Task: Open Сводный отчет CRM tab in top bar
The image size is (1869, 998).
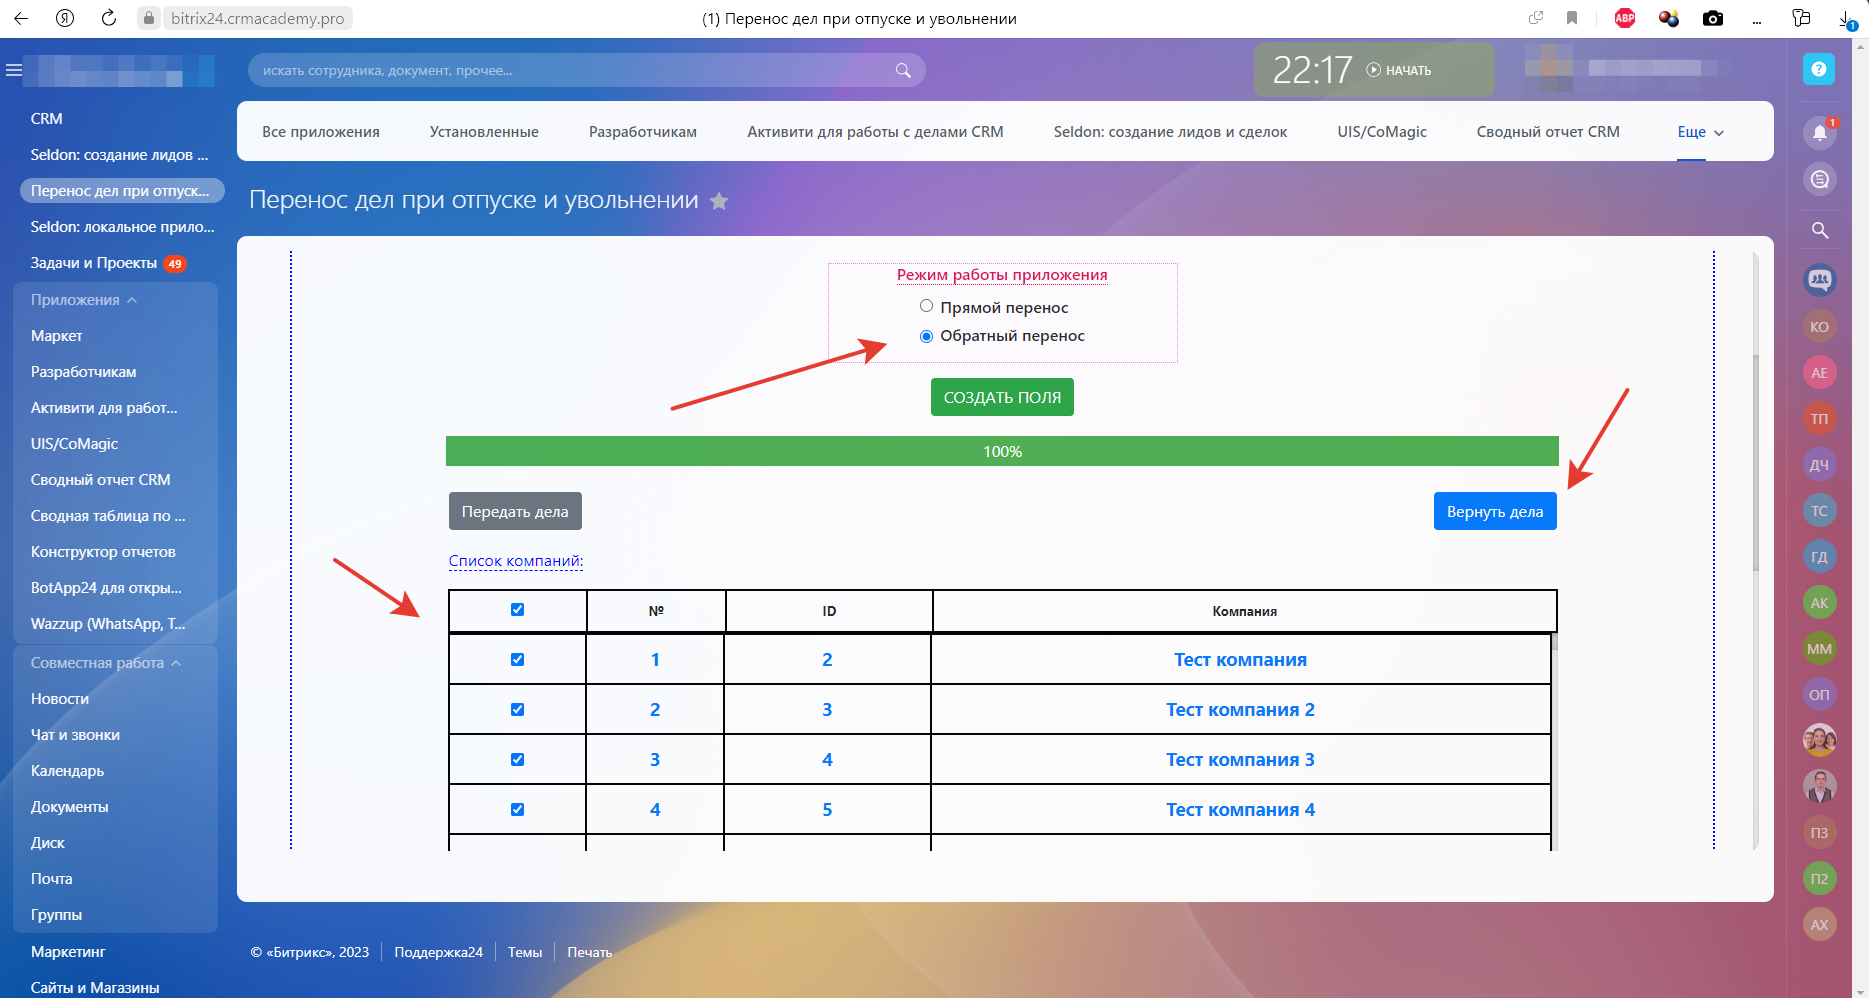Action: coord(1548,132)
